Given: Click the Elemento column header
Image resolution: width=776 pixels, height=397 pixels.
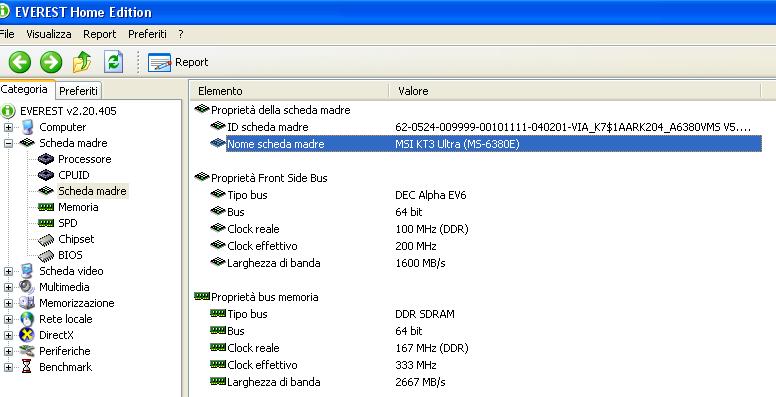Looking at the screenshot, I should click(290, 91).
